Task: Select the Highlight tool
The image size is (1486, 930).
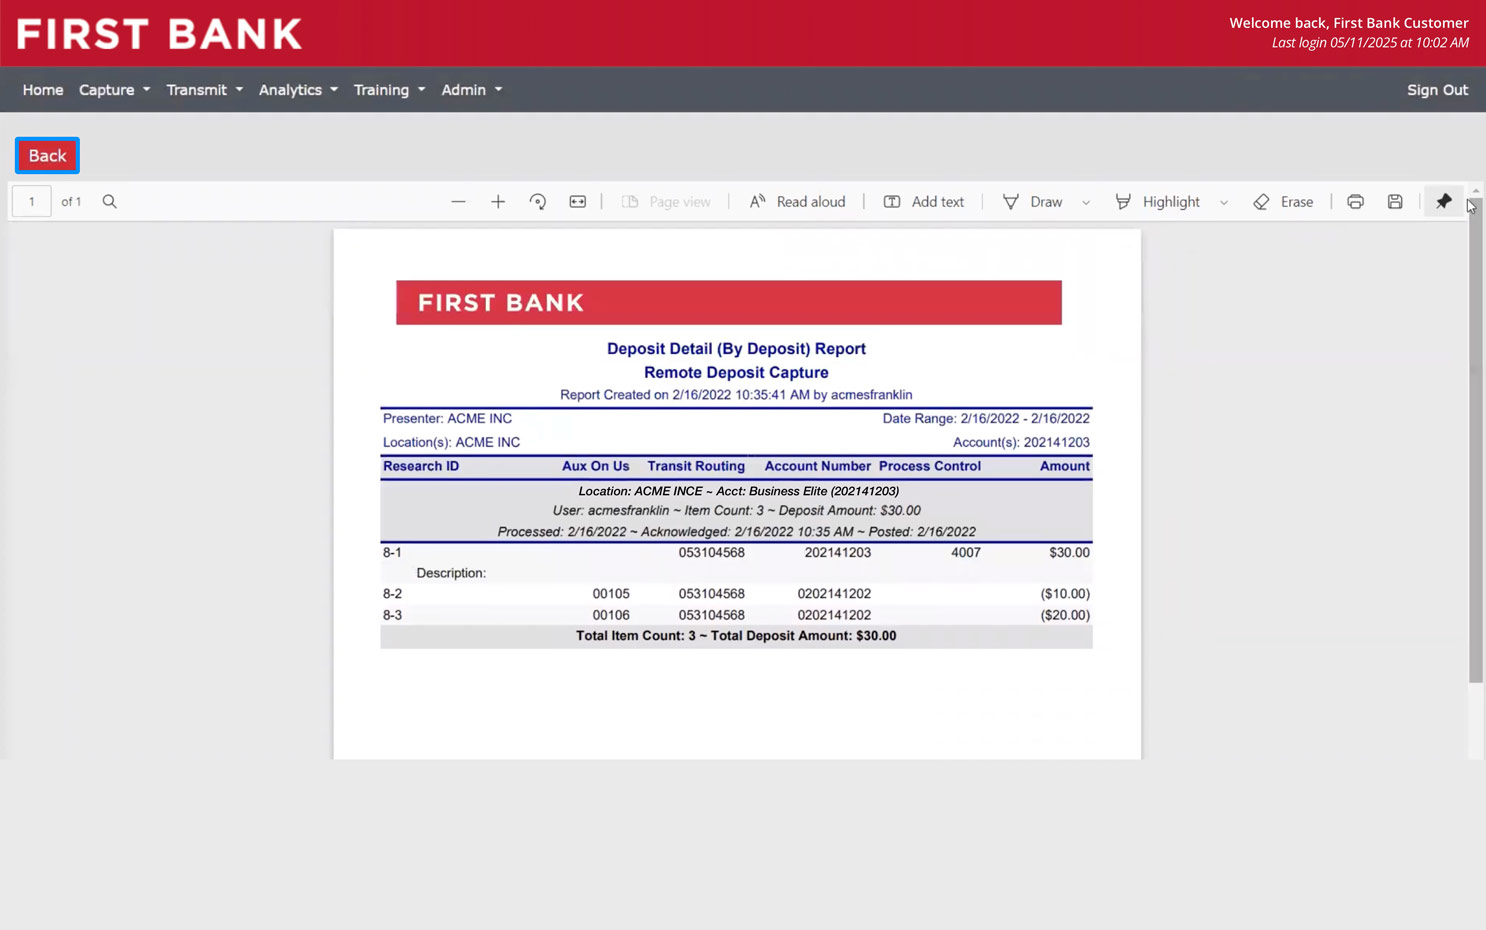Action: click(x=1157, y=202)
